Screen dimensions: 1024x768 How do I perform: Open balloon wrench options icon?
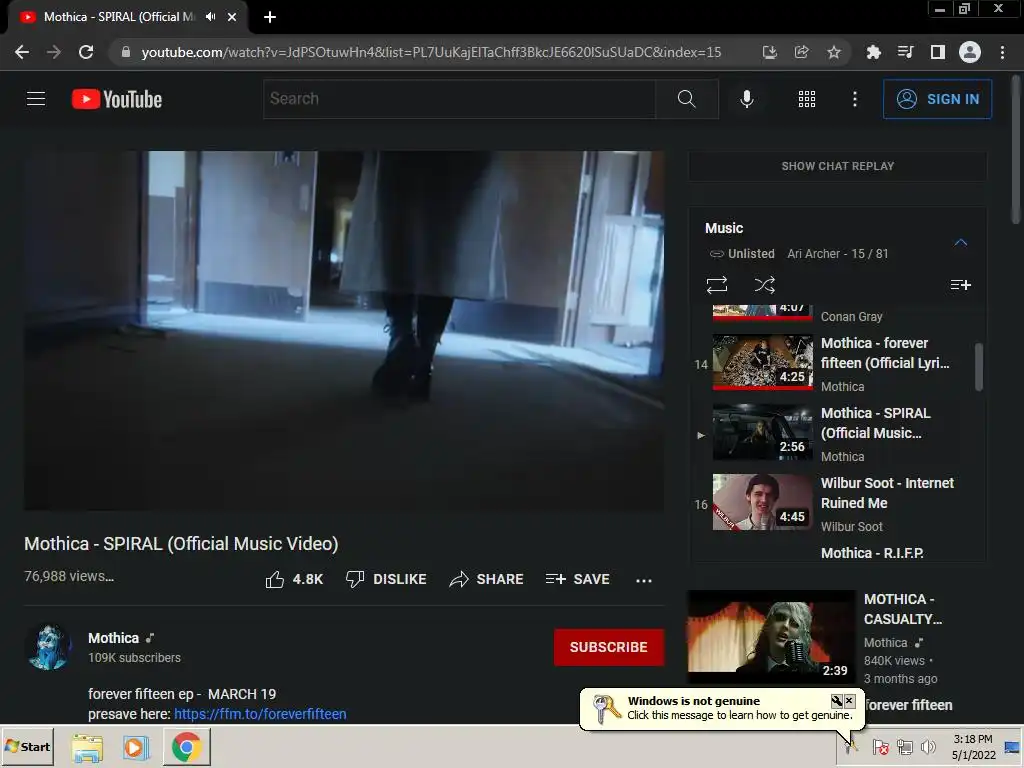(x=836, y=701)
